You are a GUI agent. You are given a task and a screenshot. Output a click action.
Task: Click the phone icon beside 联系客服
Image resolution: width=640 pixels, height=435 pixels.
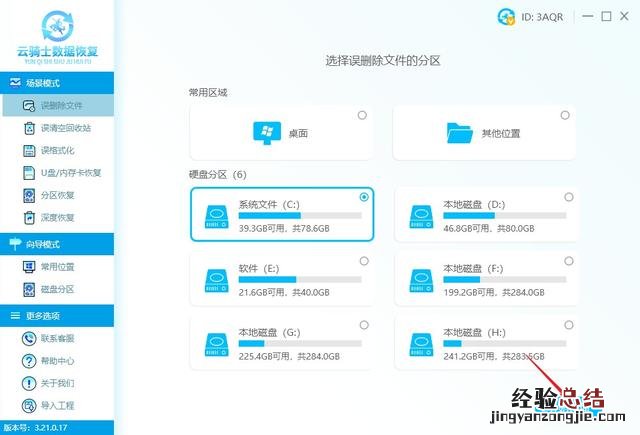[29, 339]
